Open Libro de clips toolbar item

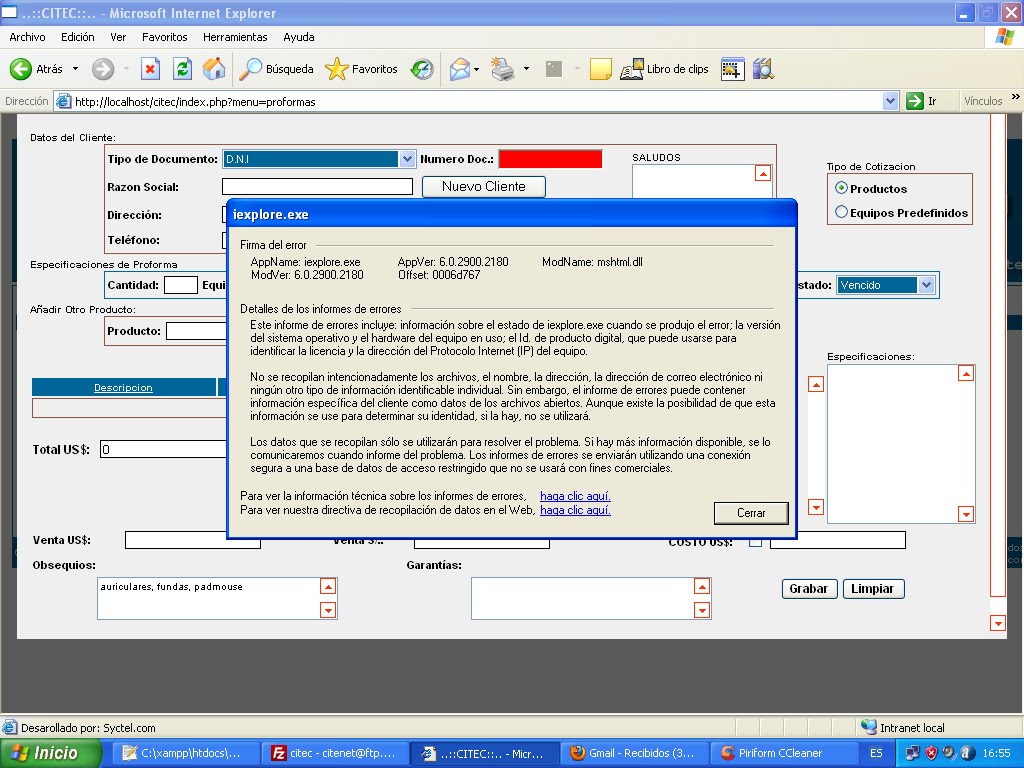(664, 69)
